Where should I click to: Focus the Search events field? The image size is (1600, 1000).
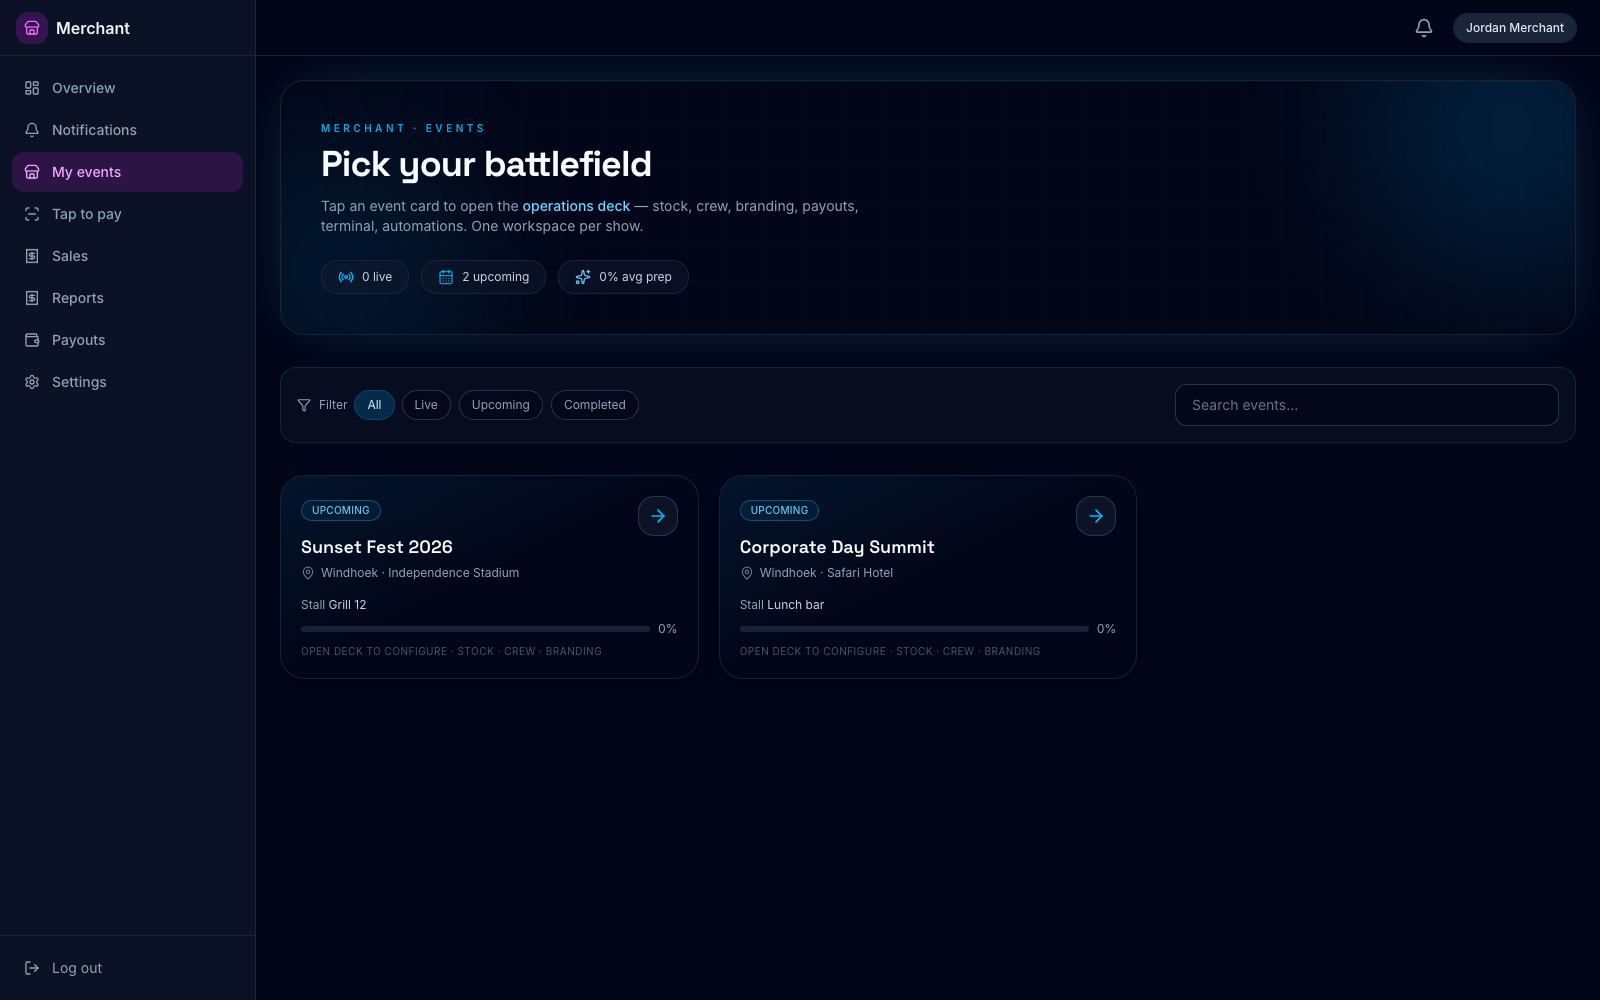(x=1366, y=405)
